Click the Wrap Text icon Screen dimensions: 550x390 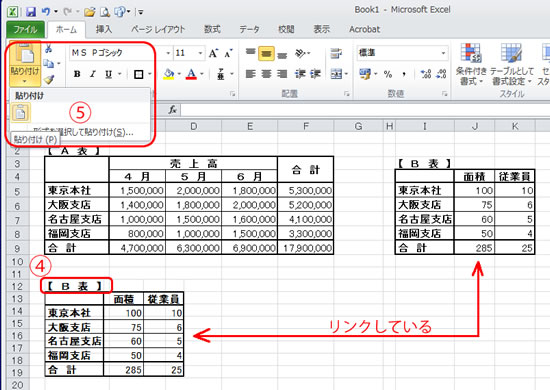tap(336, 53)
